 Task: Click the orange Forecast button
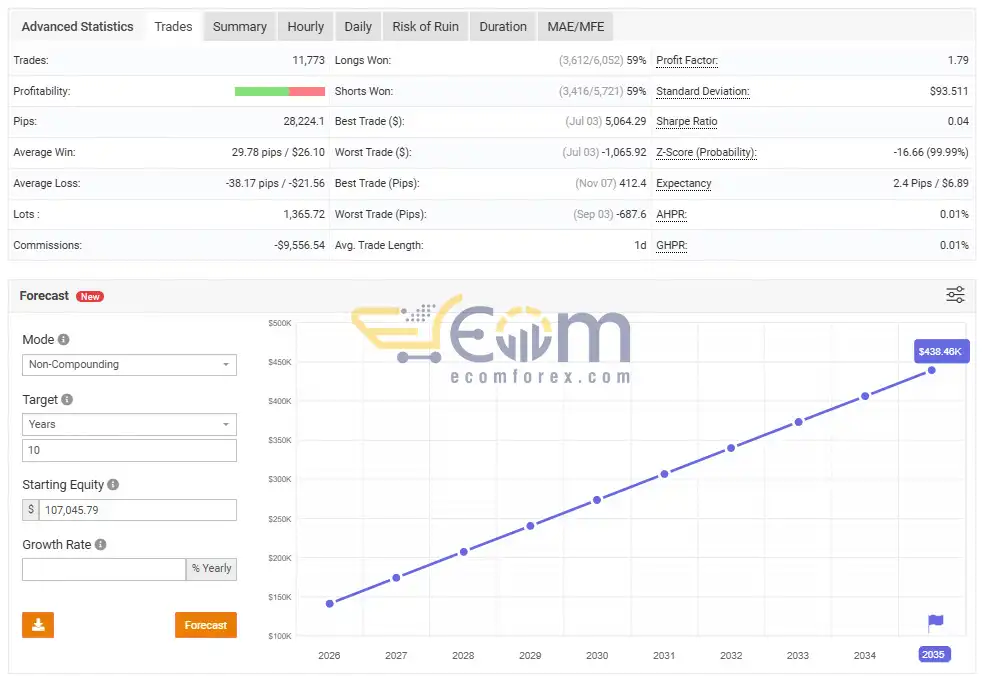[205, 625]
